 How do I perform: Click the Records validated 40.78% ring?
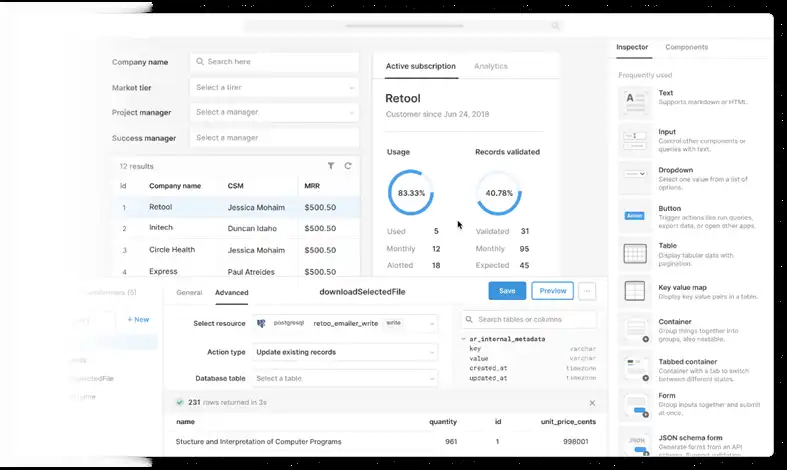click(x=499, y=193)
